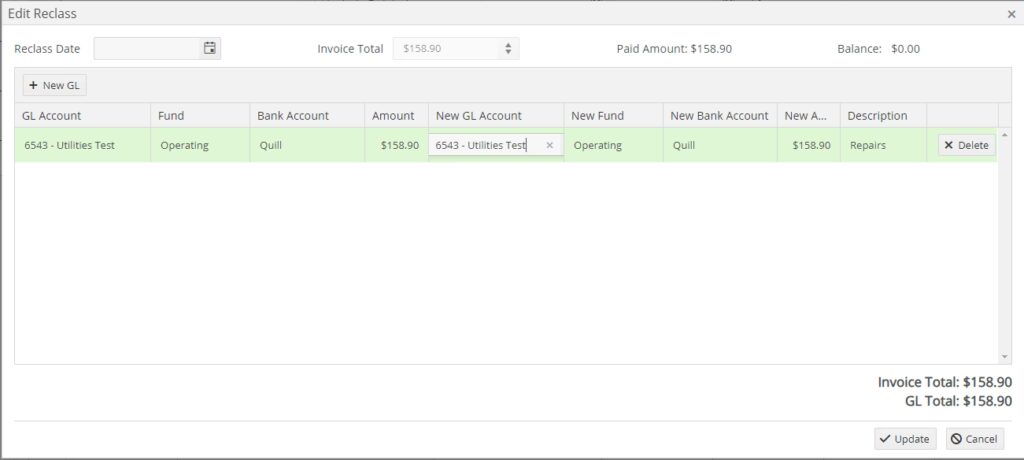Click the Bank Account column header
This screenshot has width=1024, height=460.
click(x=293, y=115)
